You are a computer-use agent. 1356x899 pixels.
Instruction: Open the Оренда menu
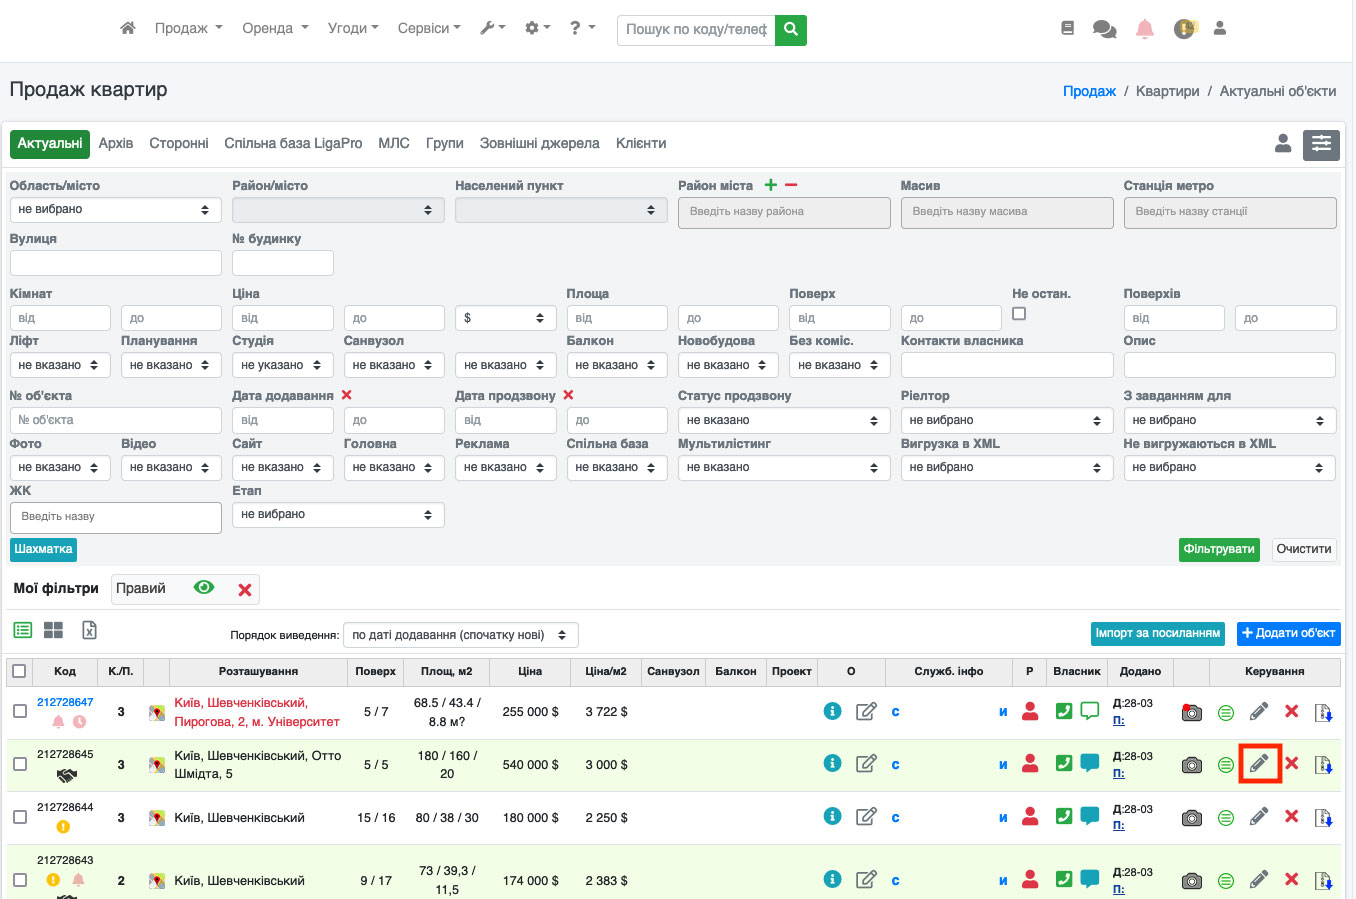coord(275,28)
